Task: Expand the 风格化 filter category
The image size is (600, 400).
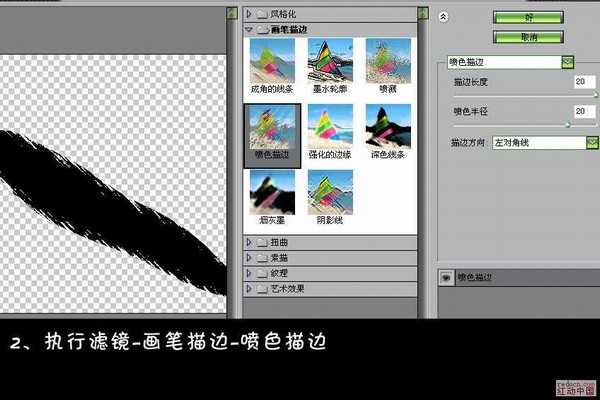Action: [x=249, y=14]
